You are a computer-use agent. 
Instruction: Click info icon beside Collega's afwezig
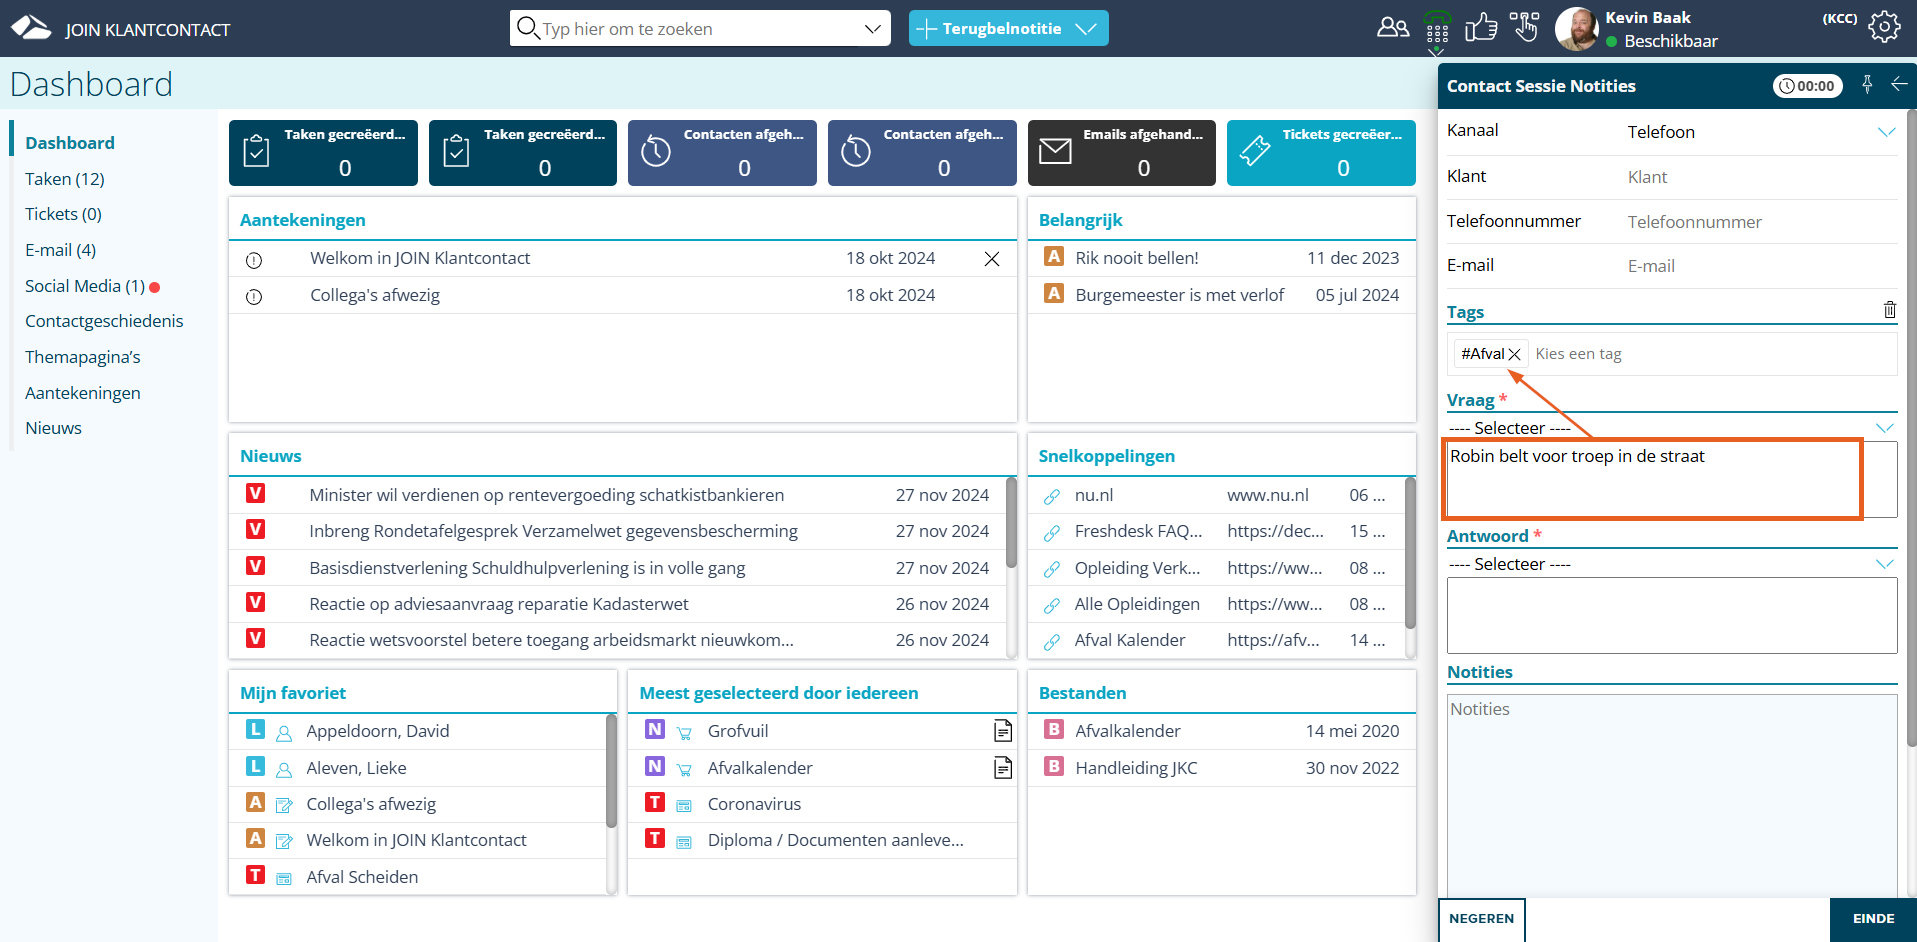point(254,297)
